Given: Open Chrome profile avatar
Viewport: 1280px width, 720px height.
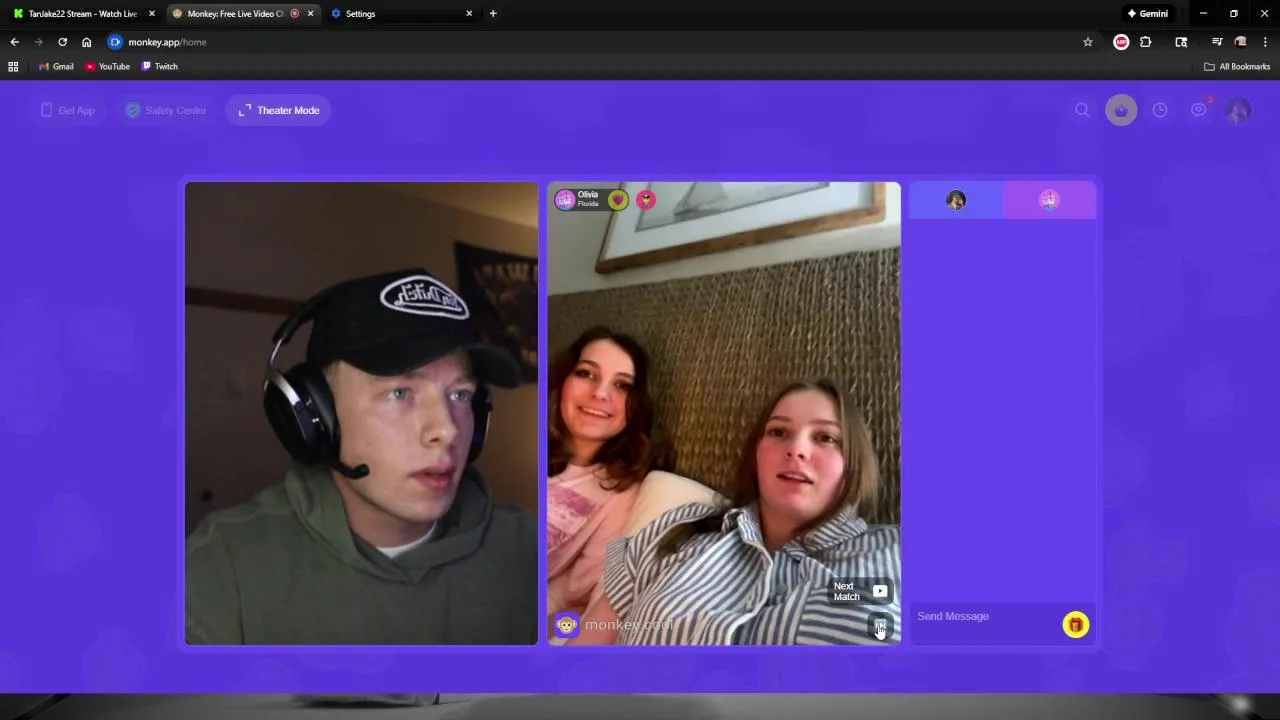Looking at the screenshot, I should click(x=1241, y=42).
